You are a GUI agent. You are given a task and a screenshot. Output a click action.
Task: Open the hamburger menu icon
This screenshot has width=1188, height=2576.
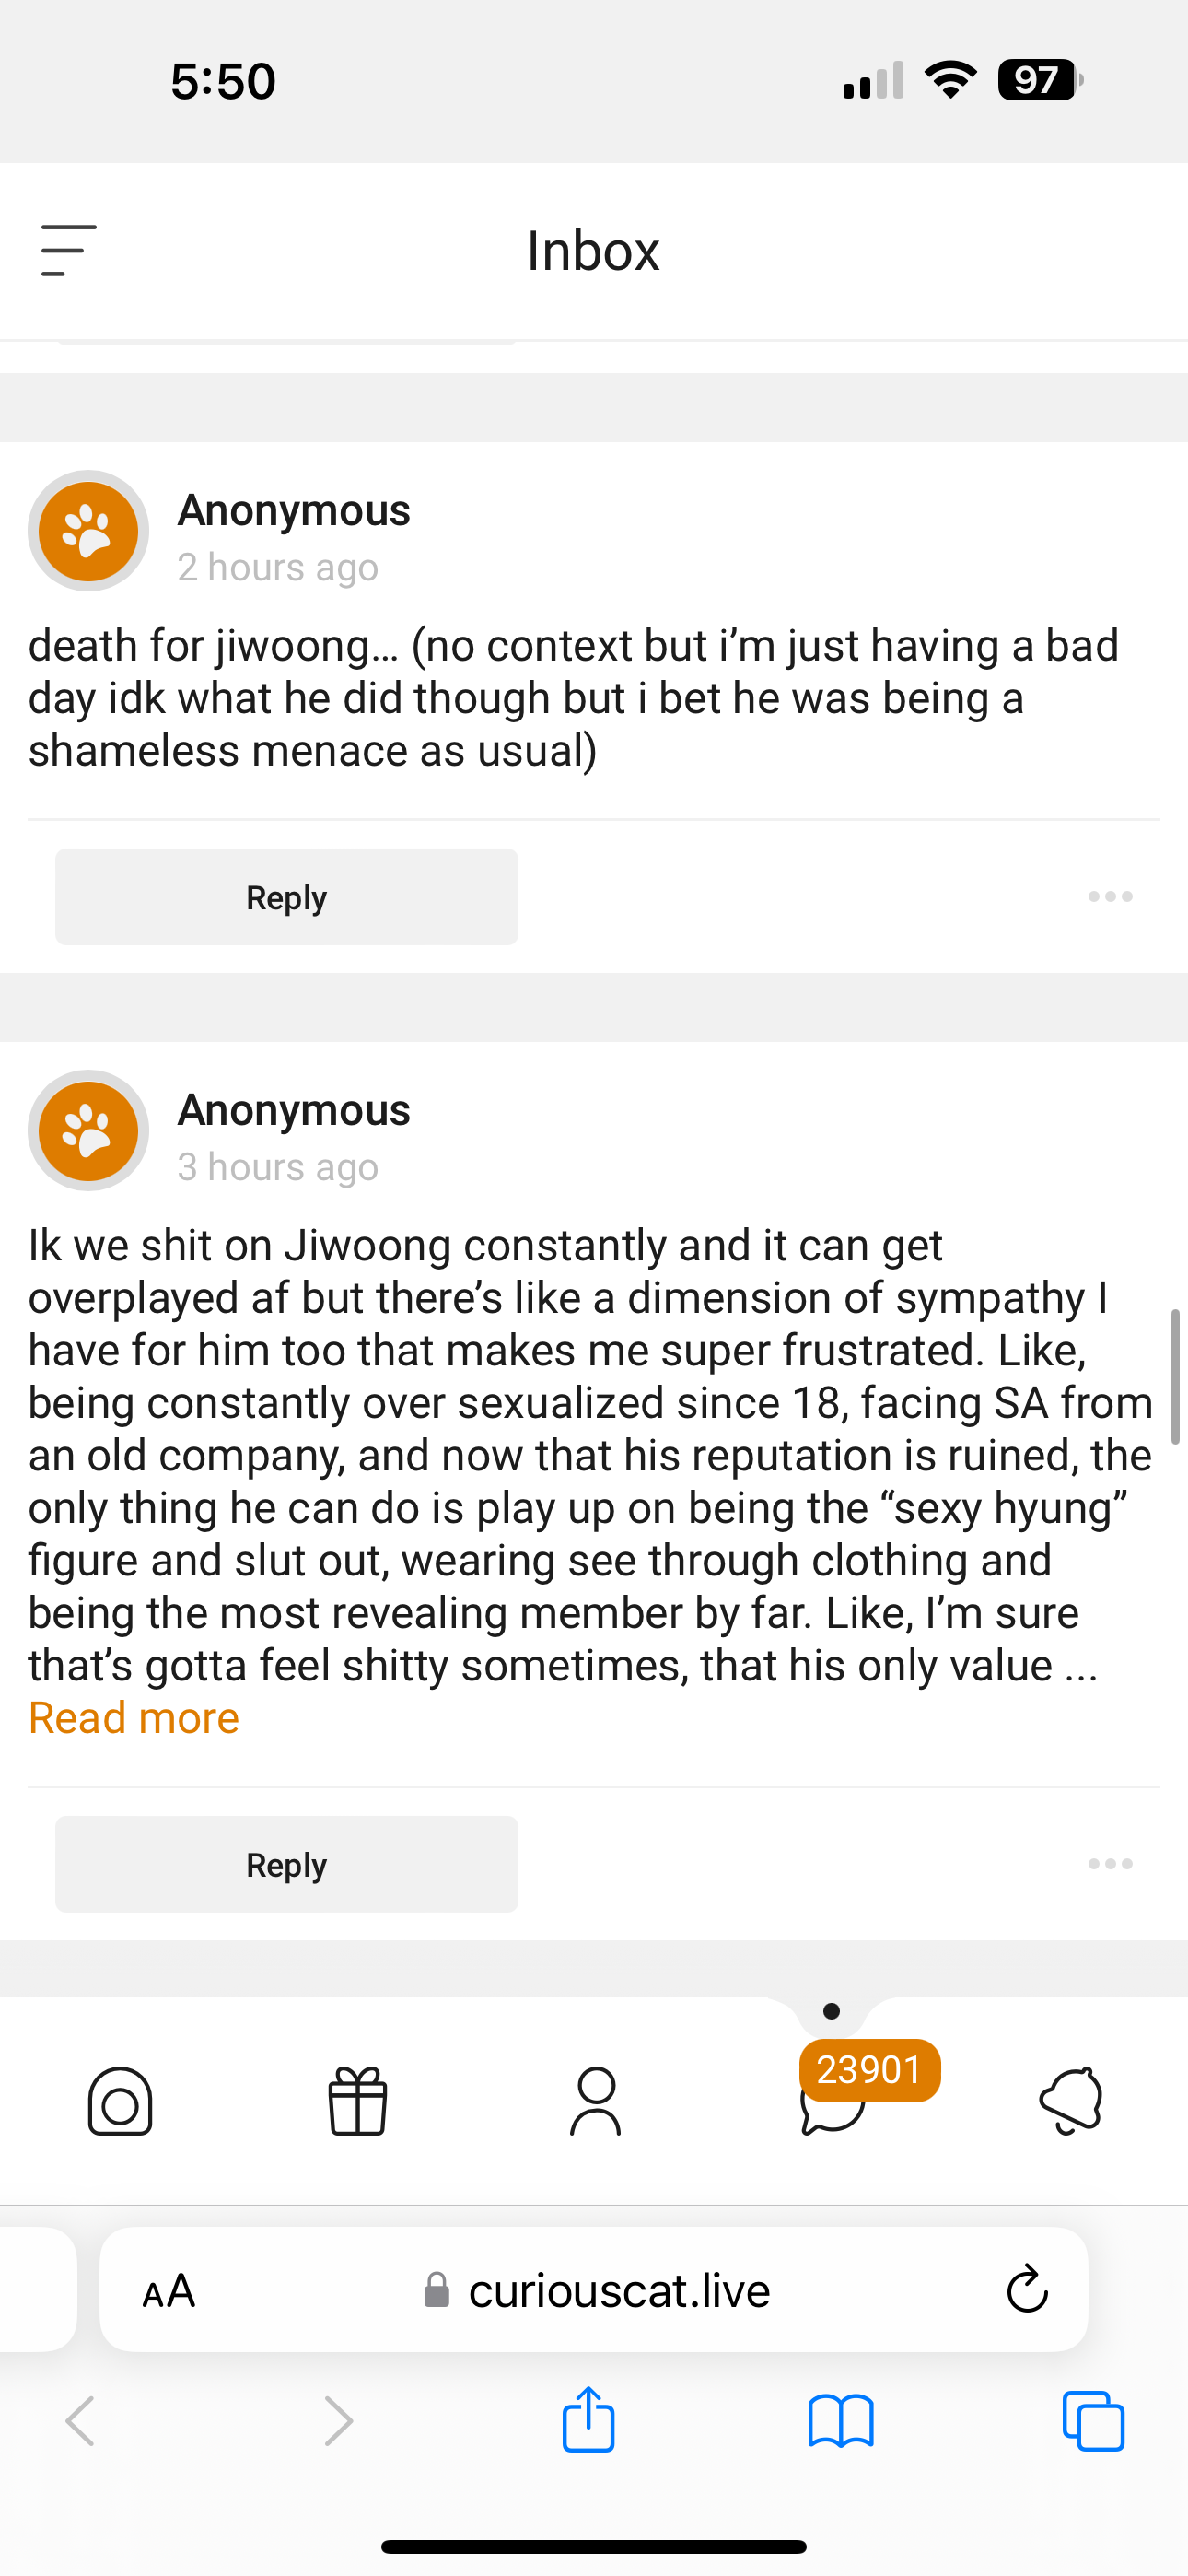pyautogui.click(x=68, y=250)
